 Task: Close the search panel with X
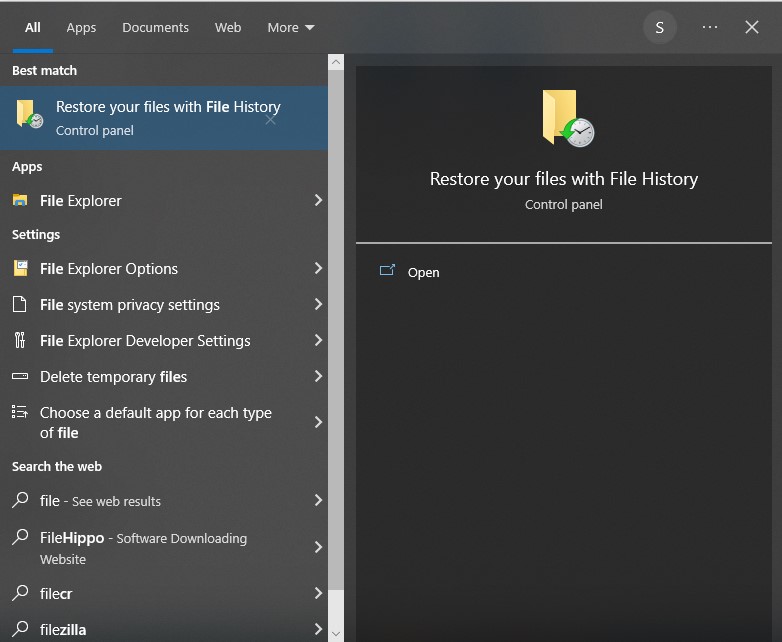[x=752, y=27]
